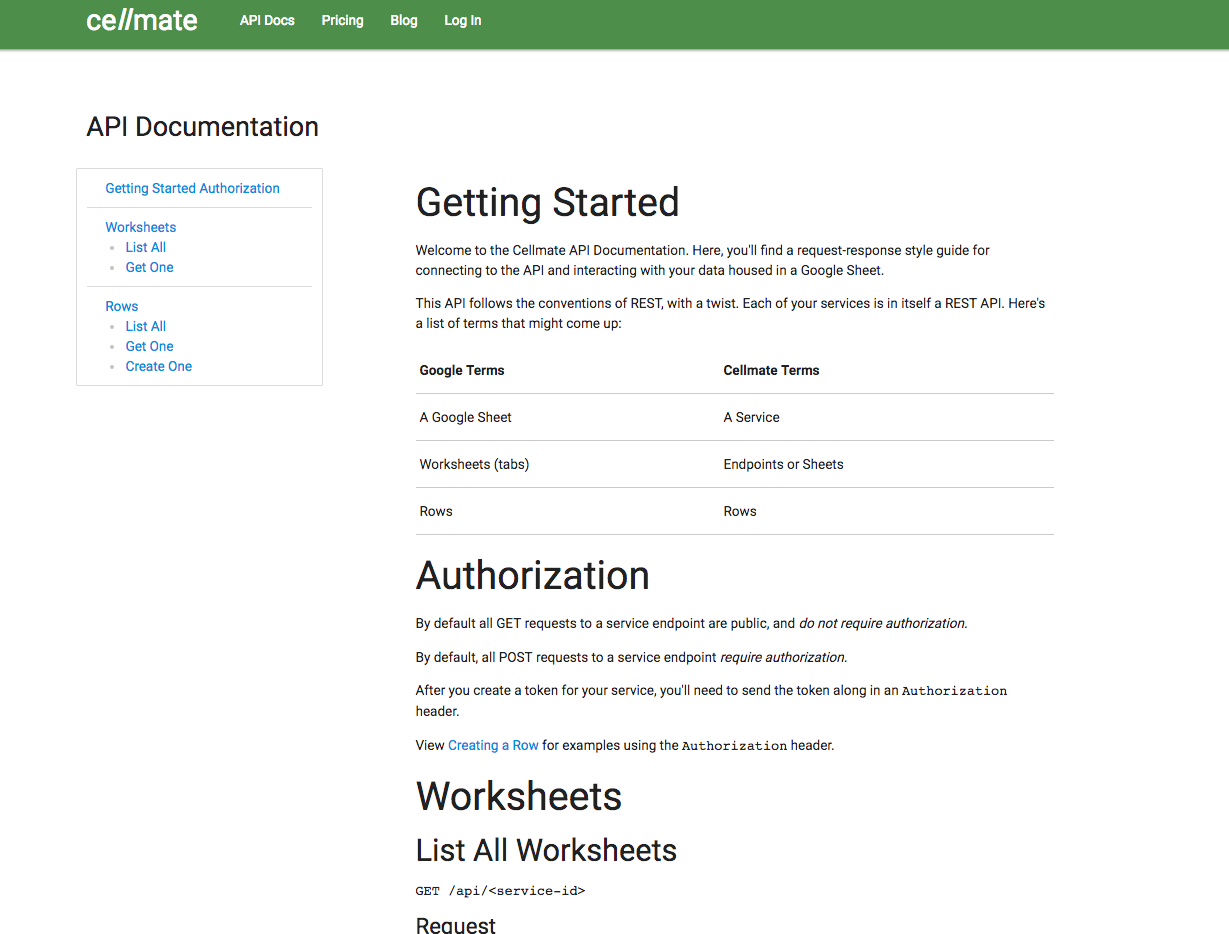This screenshot has width=1229, height=934.
Task: Open Get One under Worksheets in sidebar
Action: click(150, 267)
